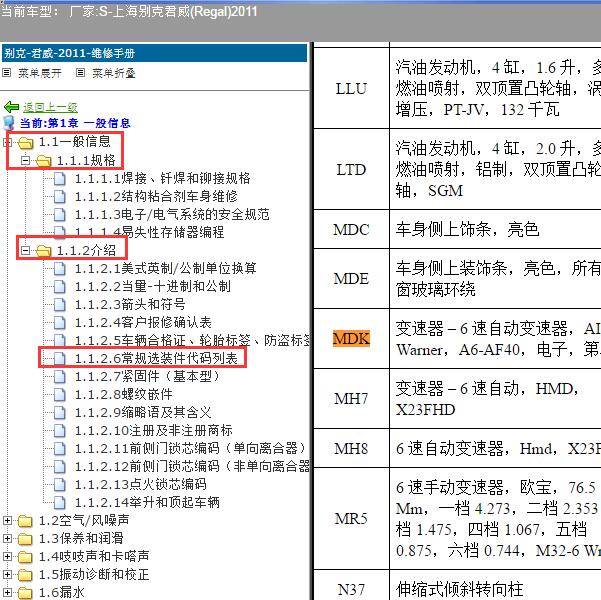Click the folder icon of 1.1.1规格
Screen dimensions: 601x600
pyautogui.click(x=44, y=161)
